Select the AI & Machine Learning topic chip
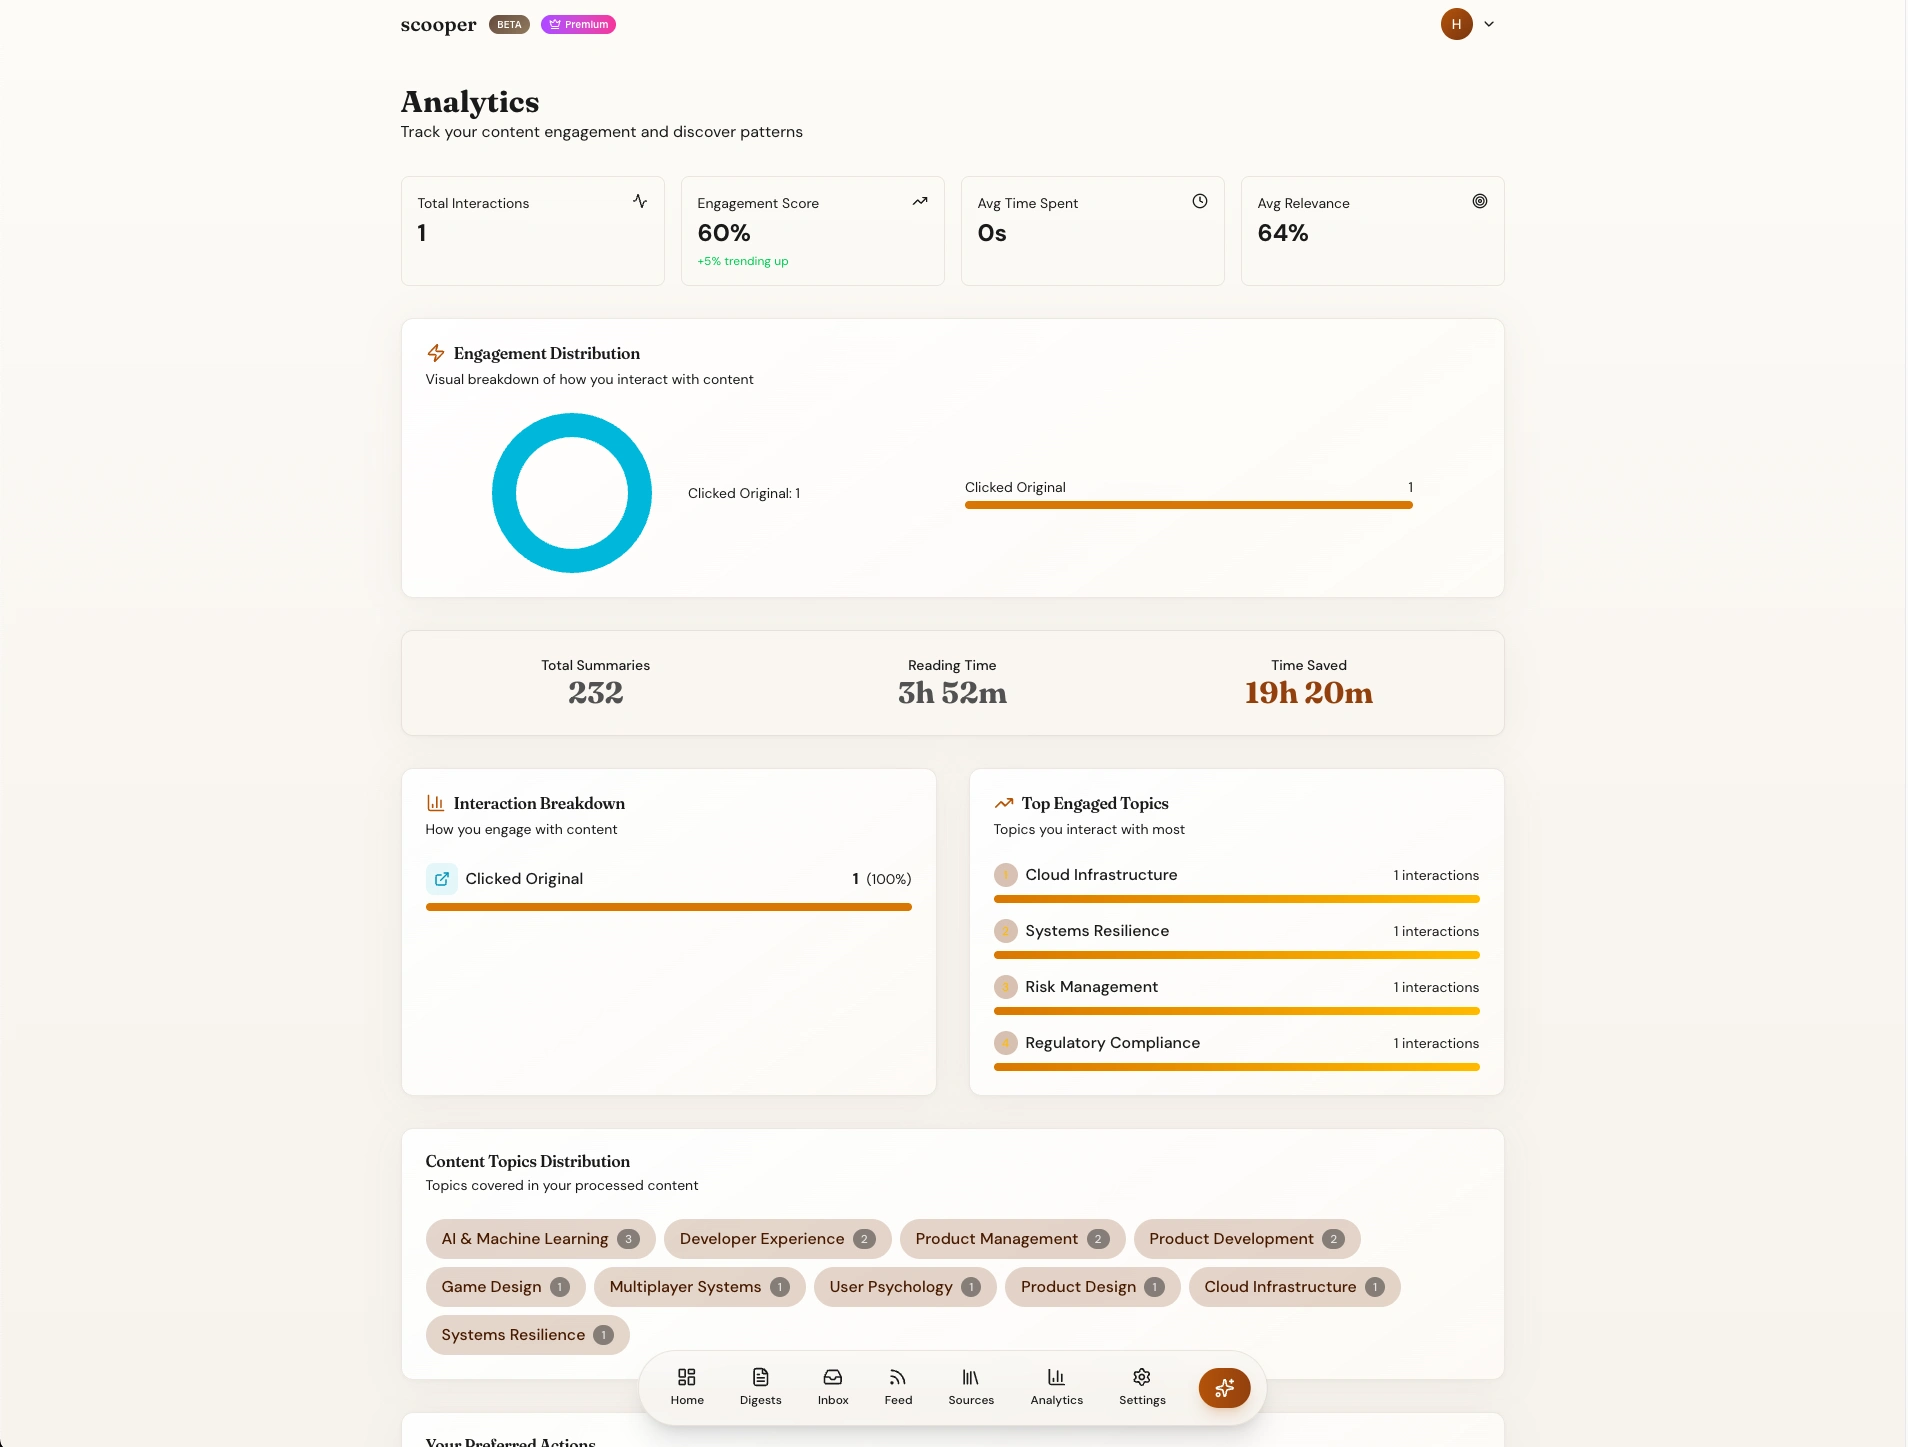This screenshot has height=1447, width=1908. click(x=540, y=1239)
